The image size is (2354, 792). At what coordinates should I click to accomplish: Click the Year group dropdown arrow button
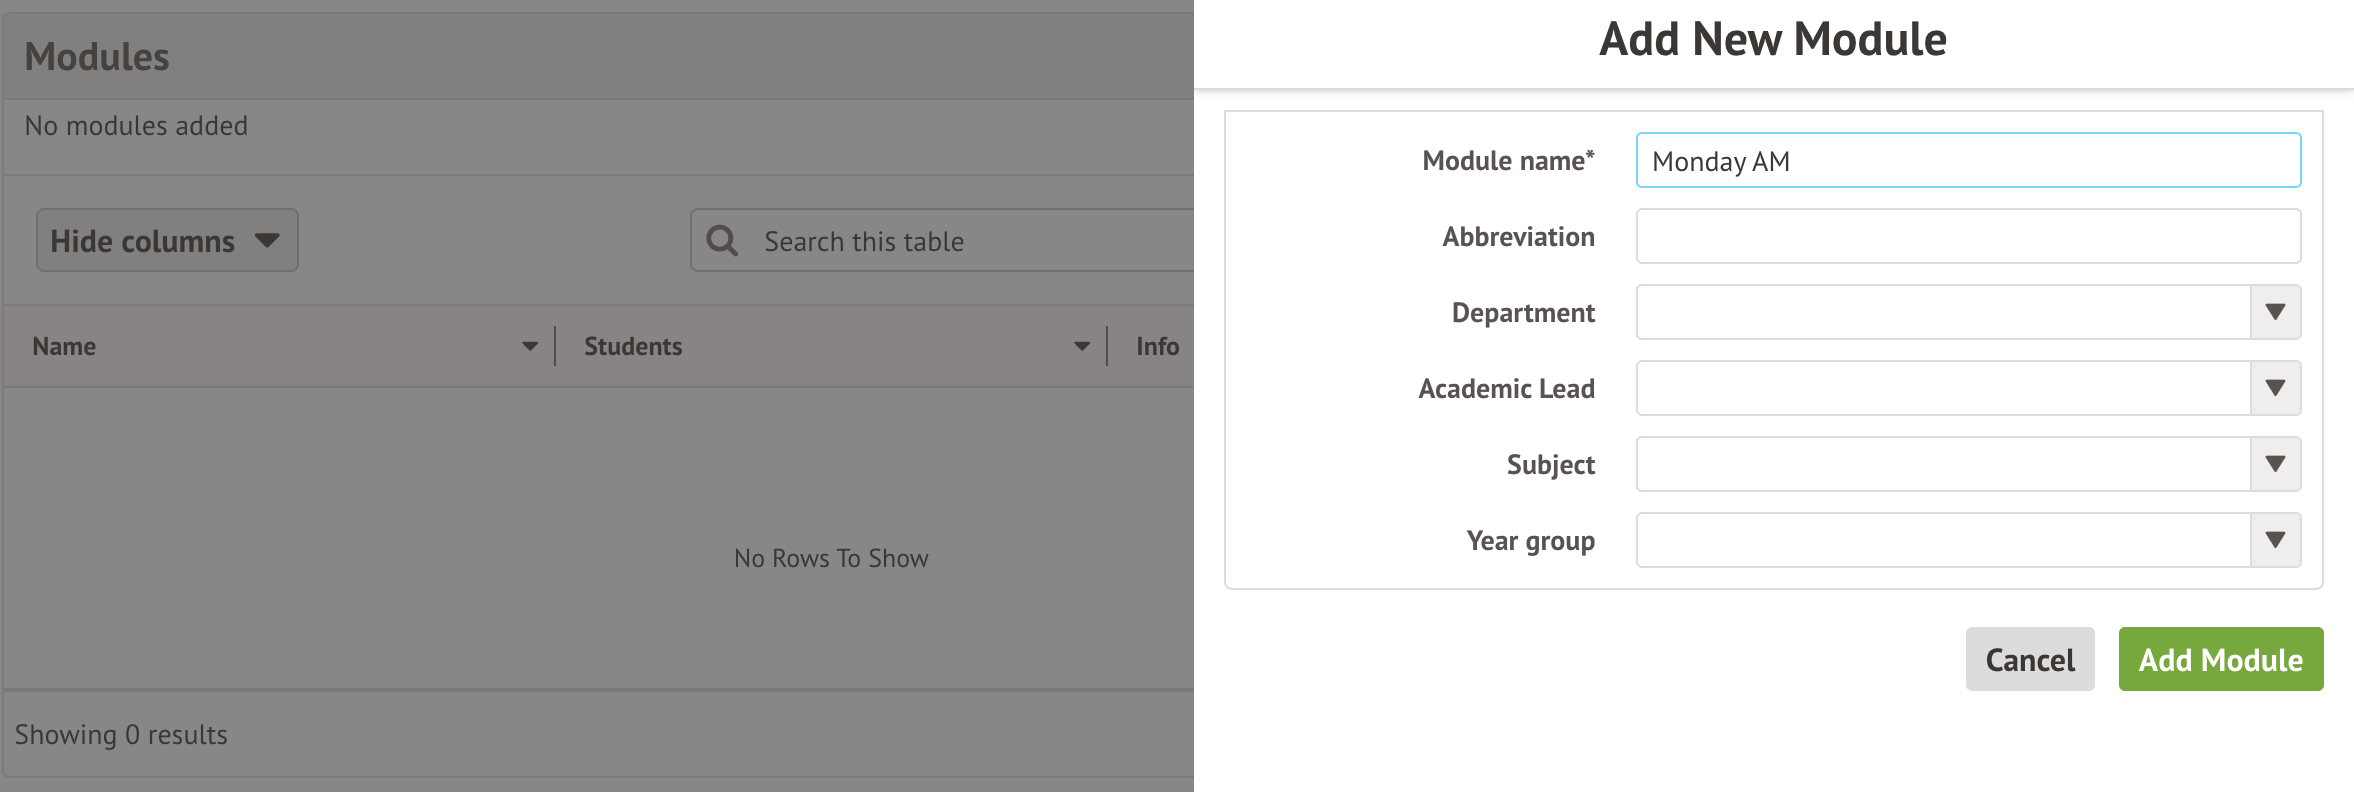tap(2275, 540)
